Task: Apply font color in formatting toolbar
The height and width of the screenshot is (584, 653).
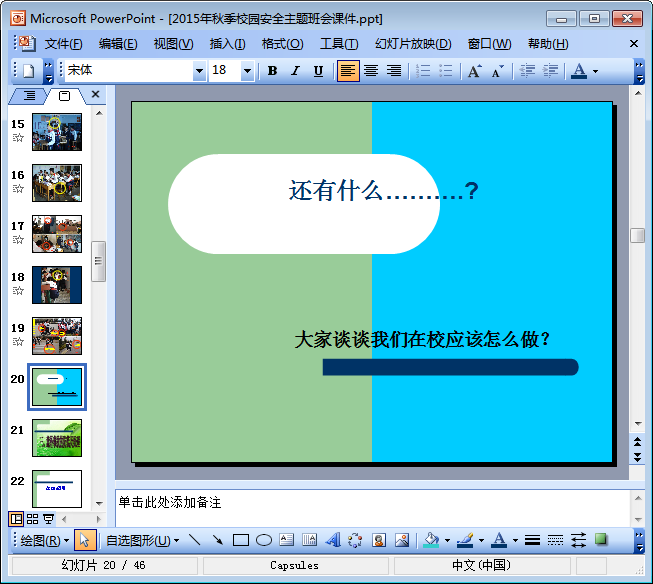Action: coord(579,71)
